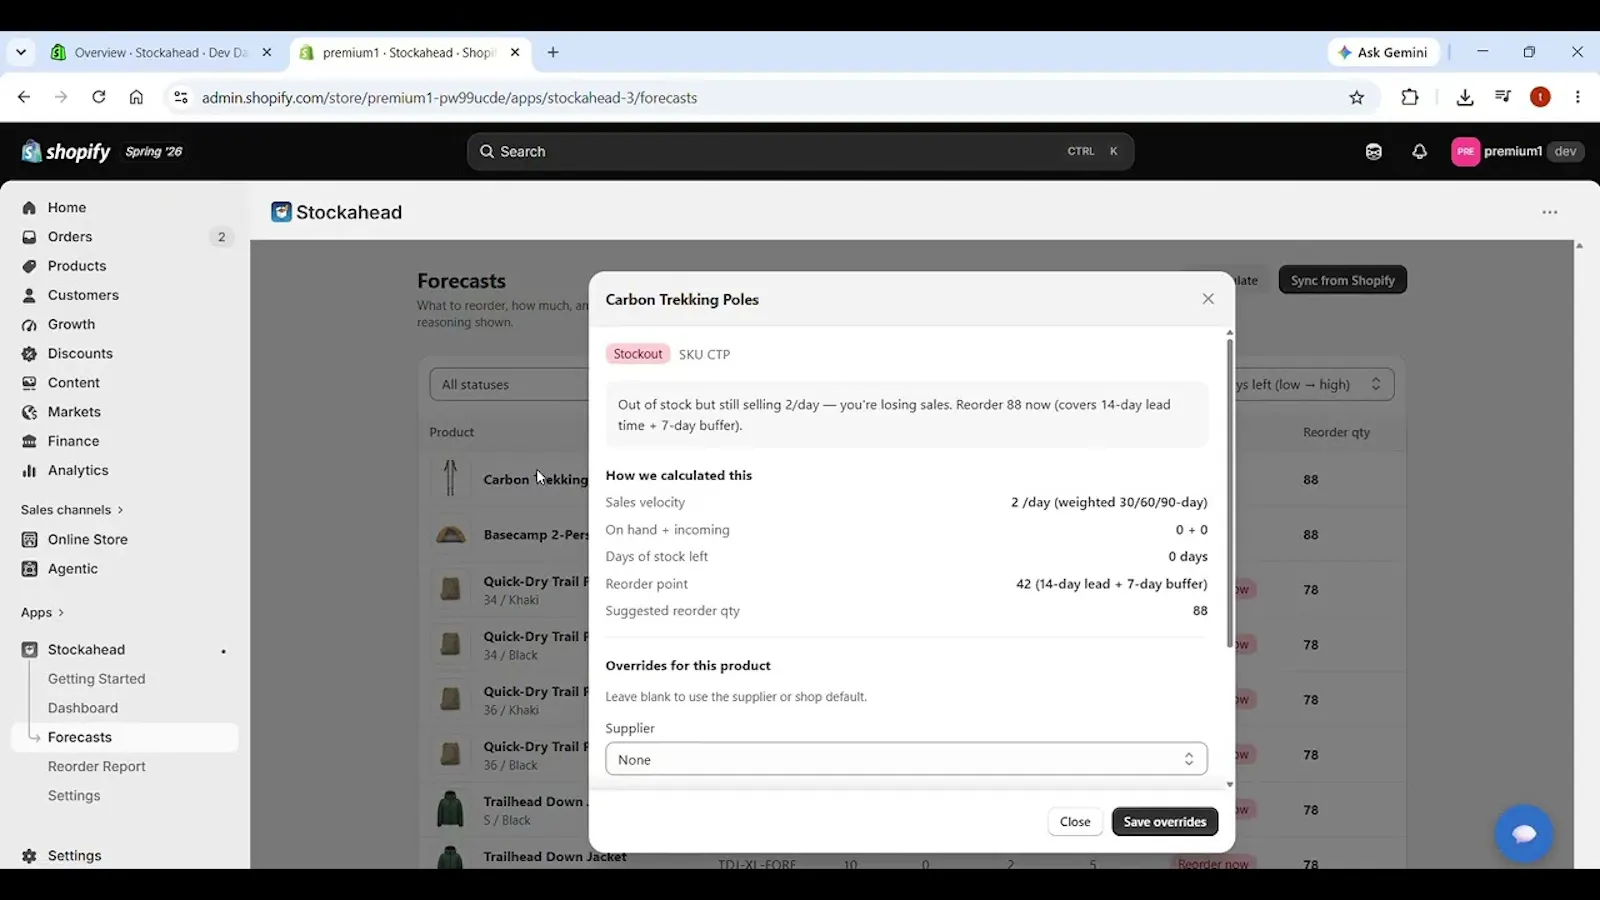This screenshot has width=1600, height=900.
Task: Expand the Sales channels section
Action: (72, 510)
